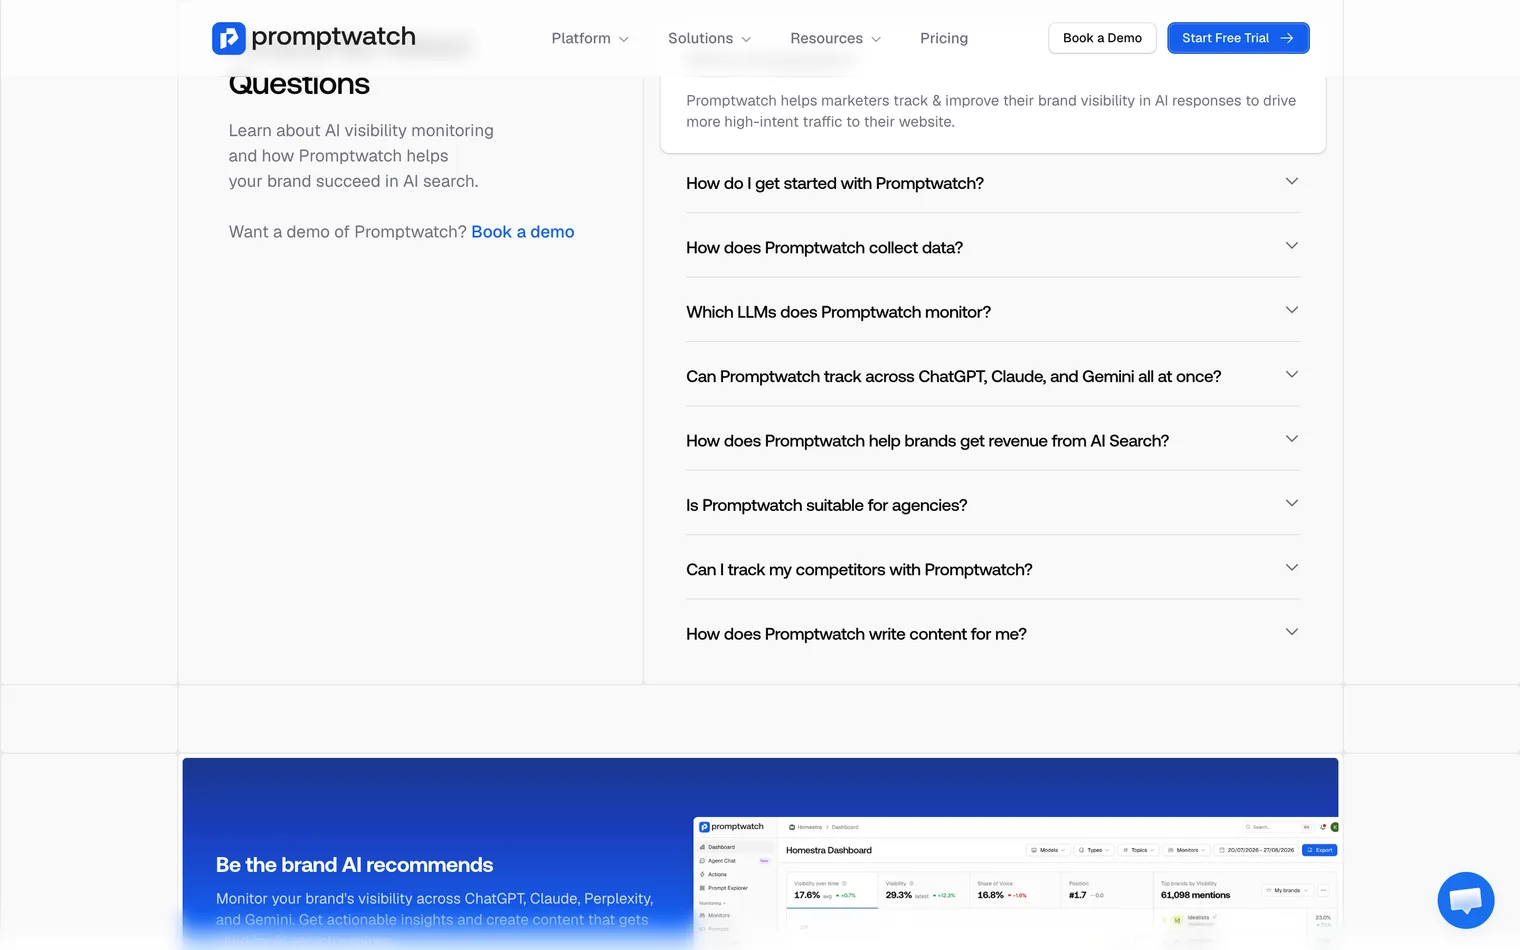This screenshot has height=950, width=1520.
Task: Click the promptwatch wordmark text
Action: coord(333,37)
